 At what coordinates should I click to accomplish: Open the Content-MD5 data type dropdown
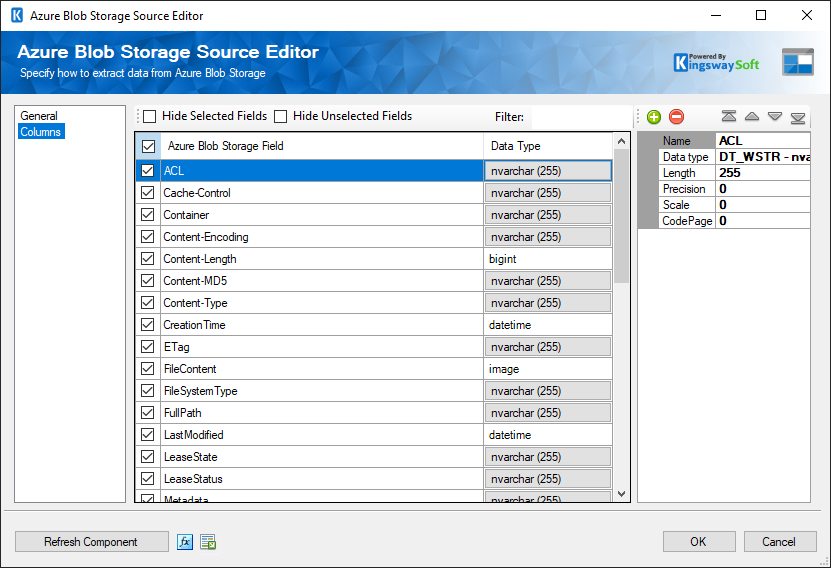tap(548, 281)
